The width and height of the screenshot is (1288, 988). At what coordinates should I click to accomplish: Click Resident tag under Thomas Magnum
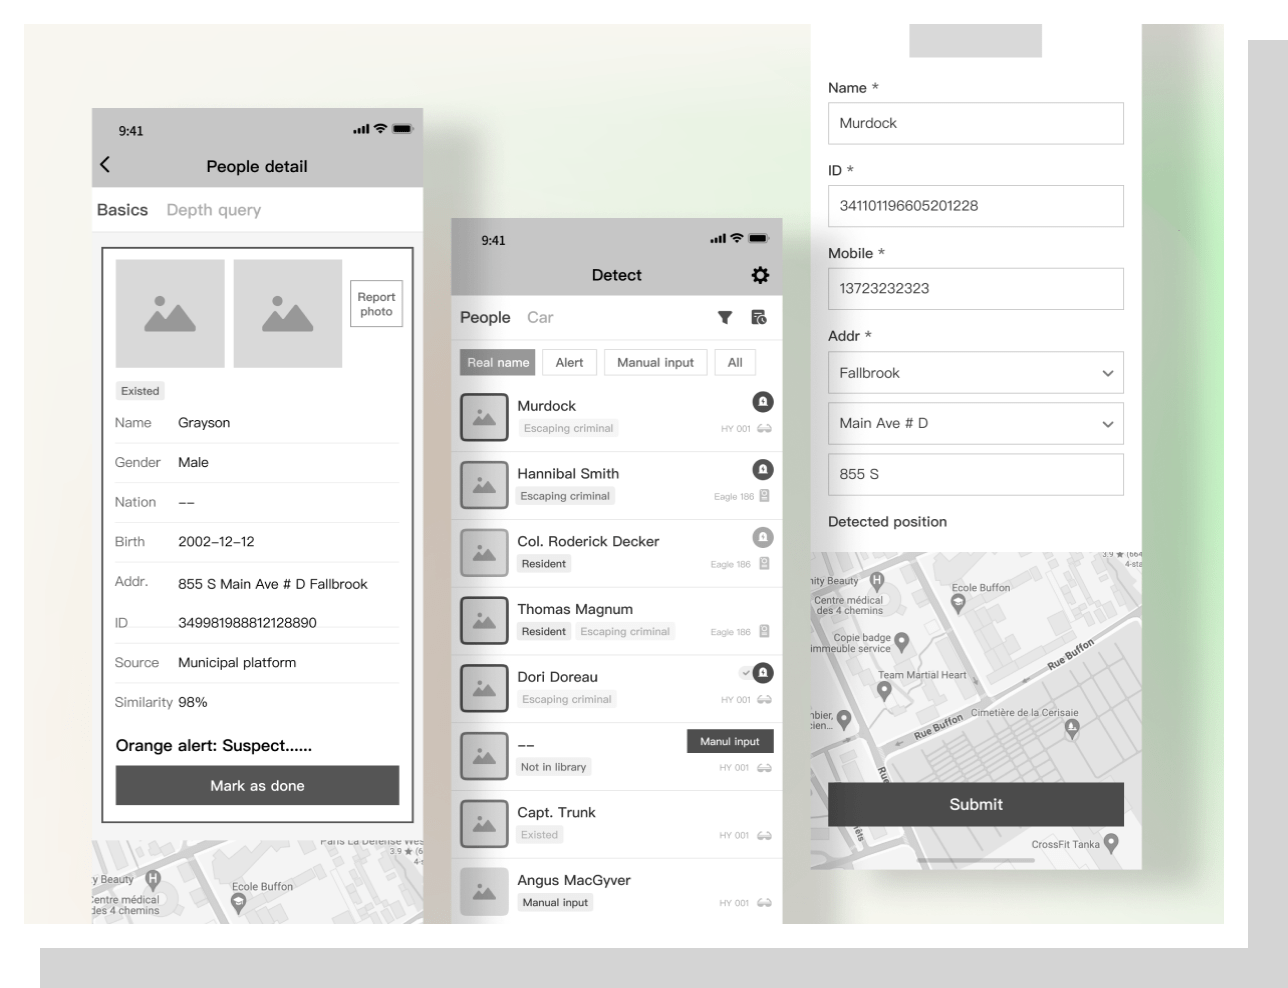(543, 631)
